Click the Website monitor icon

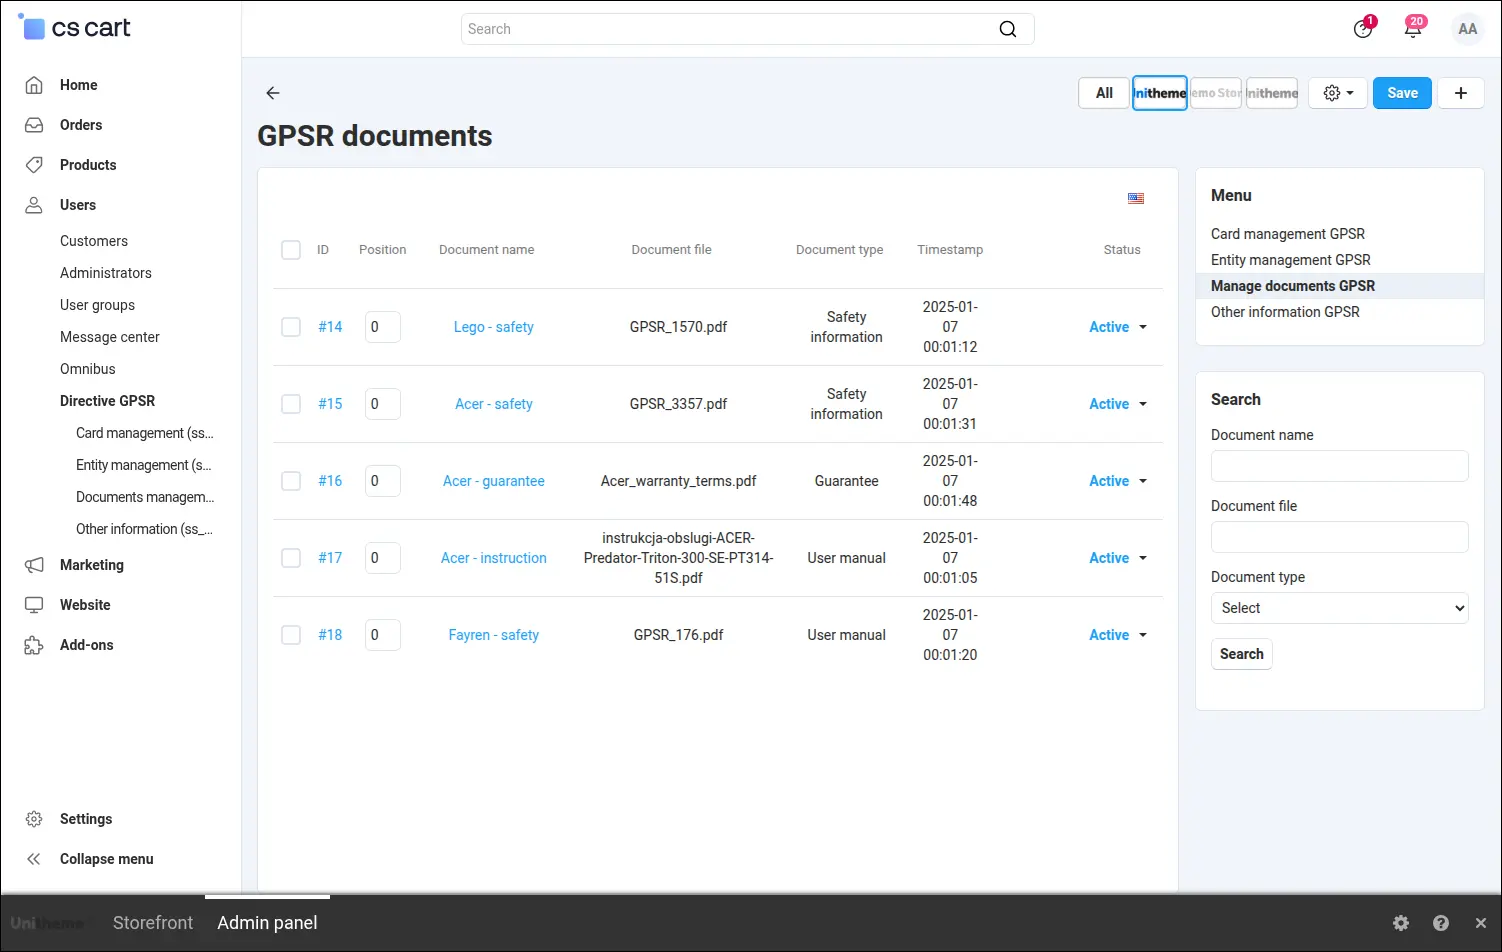pos(34,605)
